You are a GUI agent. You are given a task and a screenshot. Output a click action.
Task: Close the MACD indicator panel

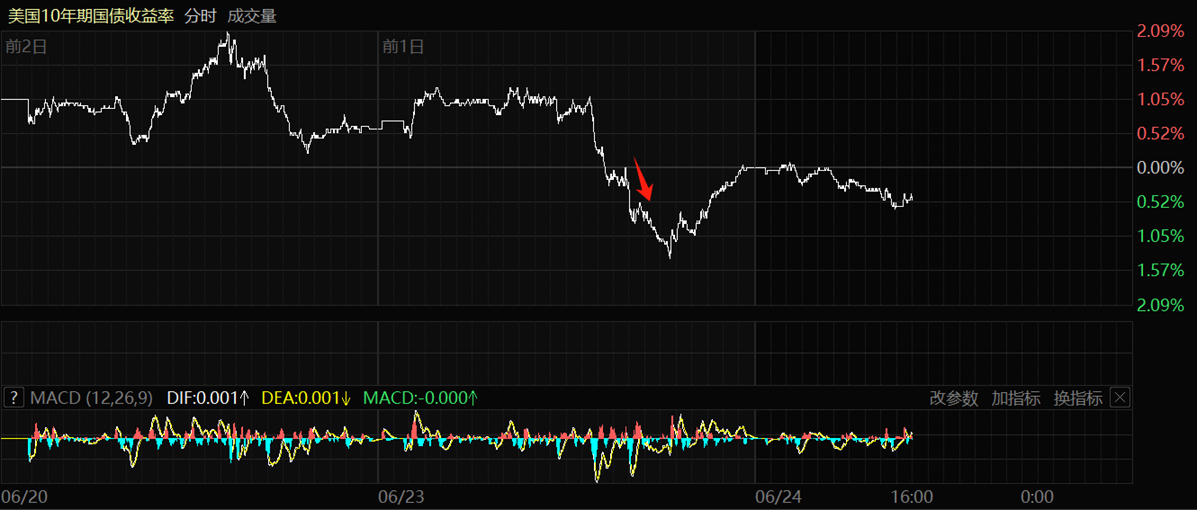1119,398
